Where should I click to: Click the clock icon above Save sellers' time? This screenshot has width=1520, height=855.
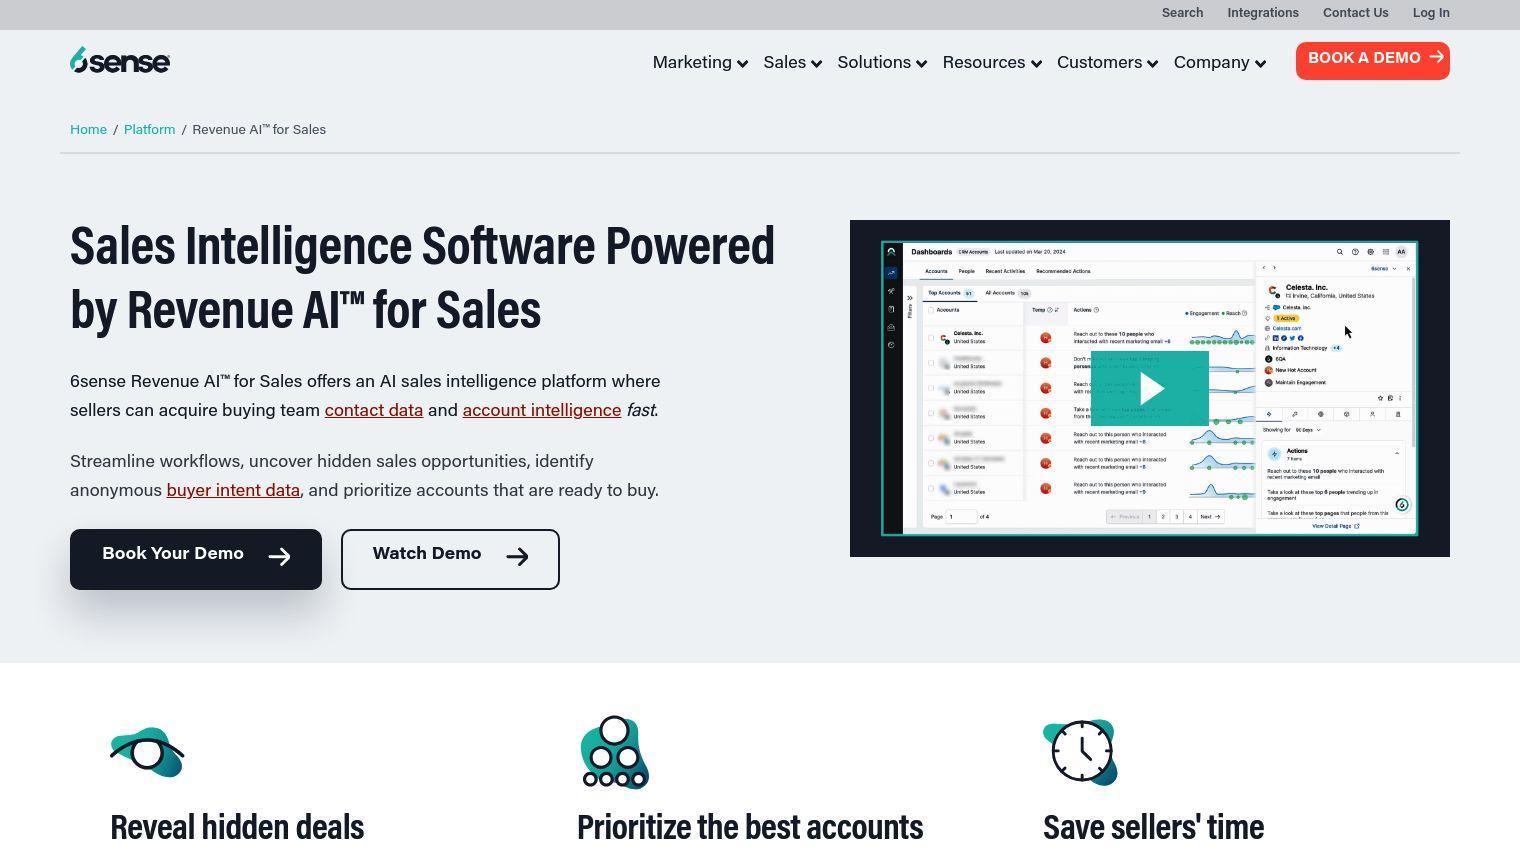[1080, 752]
